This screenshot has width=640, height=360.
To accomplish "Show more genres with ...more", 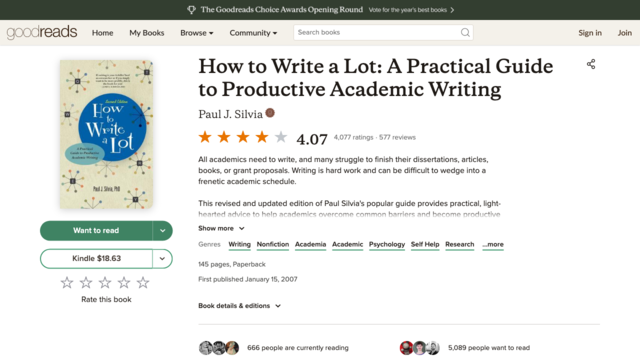I will [493, 244].
